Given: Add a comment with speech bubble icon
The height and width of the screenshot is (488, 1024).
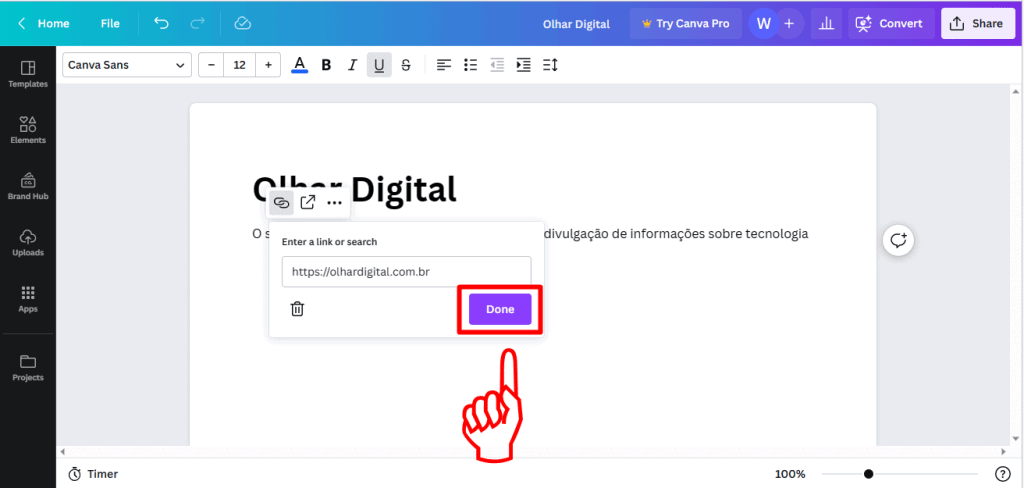Looking at the screenshot, I should tap(899, 240).
